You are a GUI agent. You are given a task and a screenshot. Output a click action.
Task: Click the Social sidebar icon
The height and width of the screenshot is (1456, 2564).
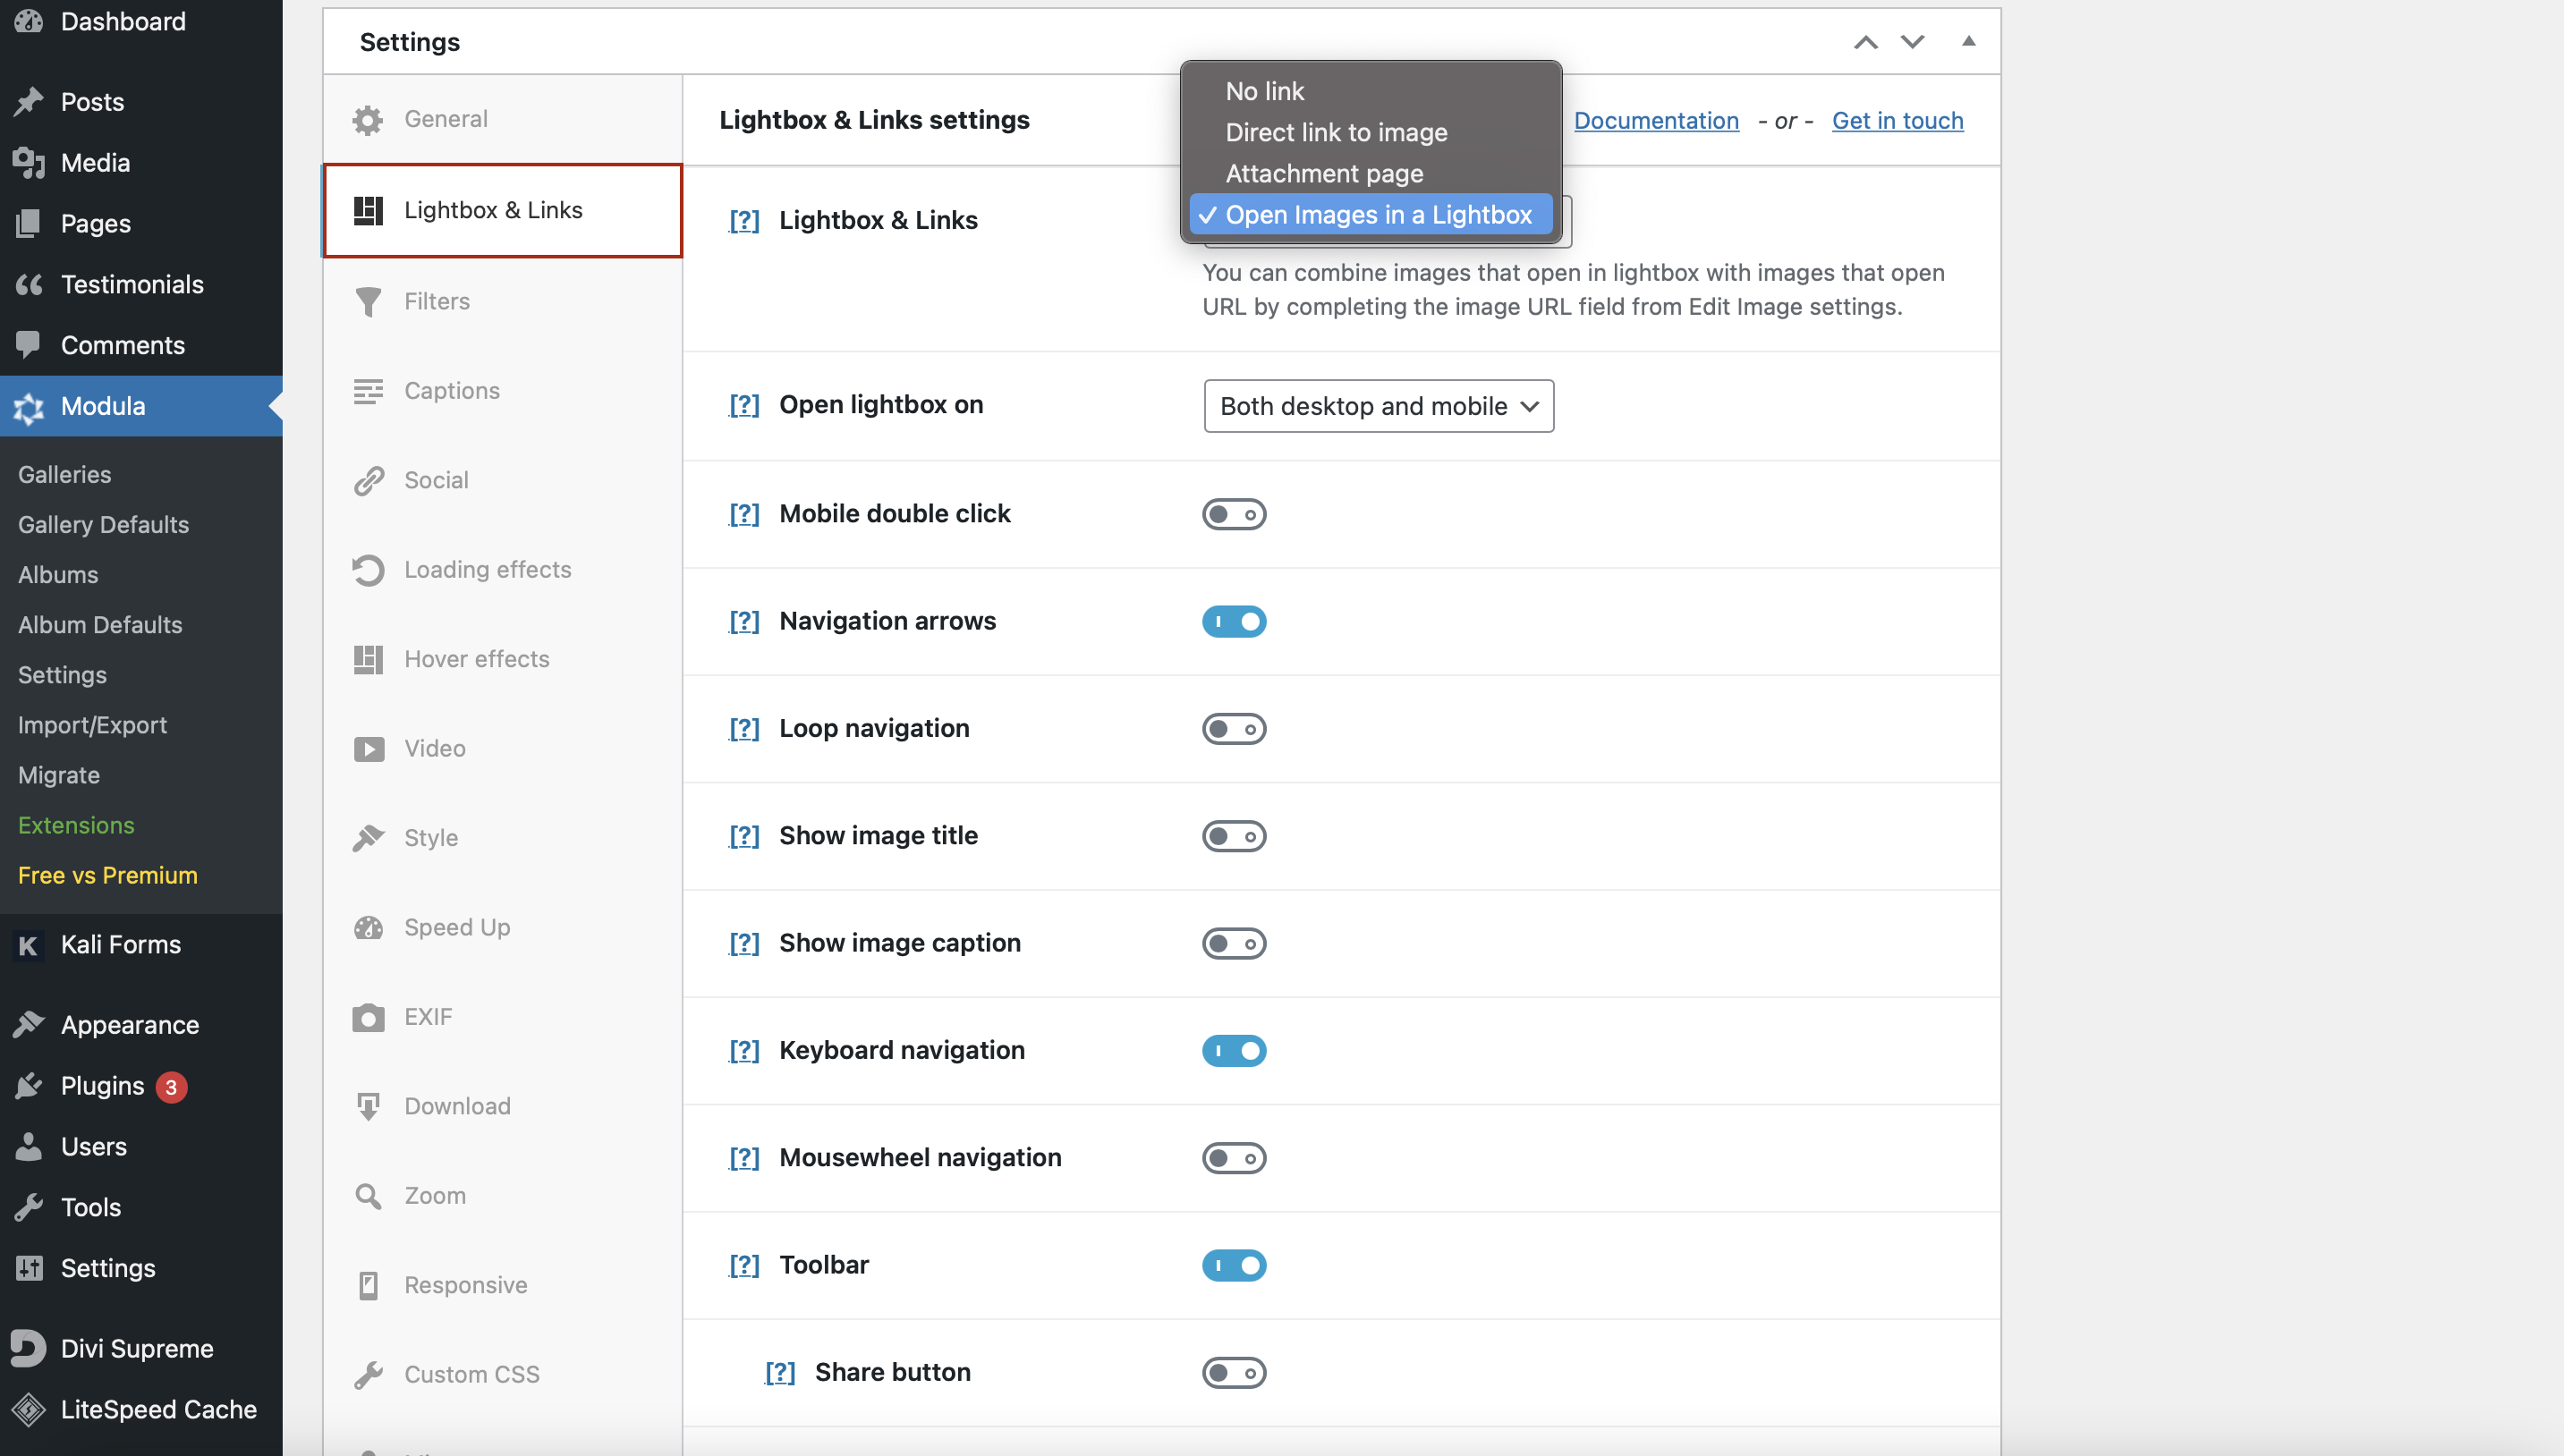368,480
